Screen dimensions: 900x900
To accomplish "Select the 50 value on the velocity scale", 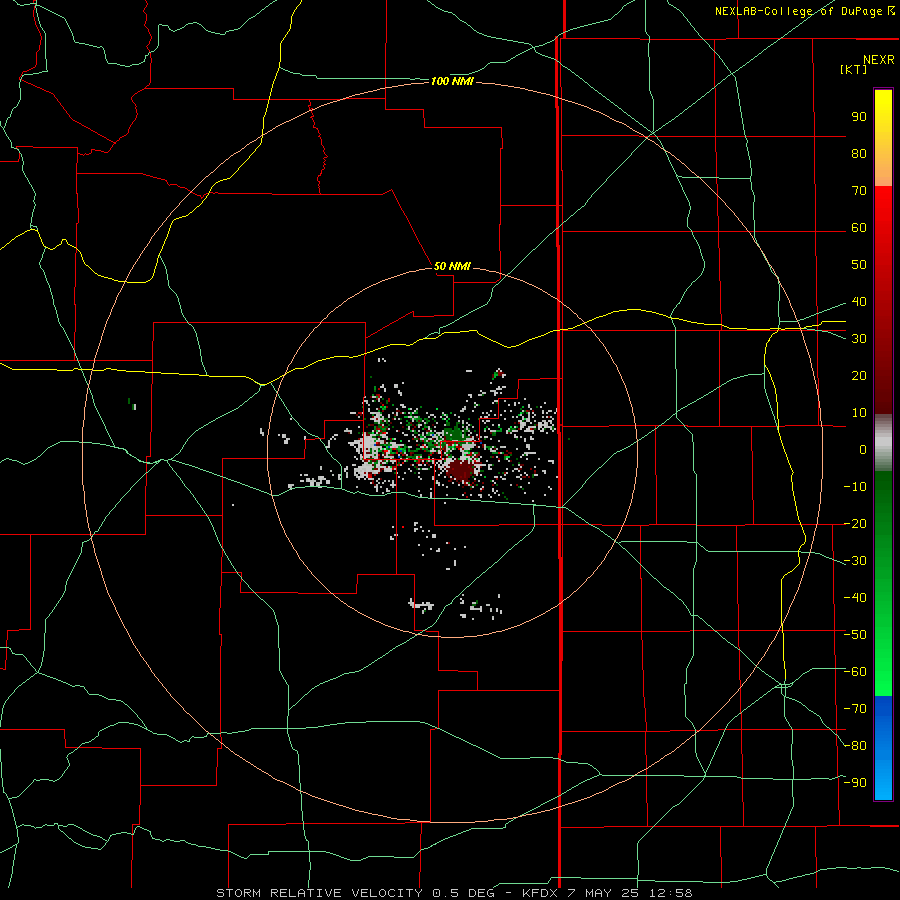I will [859, 265].
